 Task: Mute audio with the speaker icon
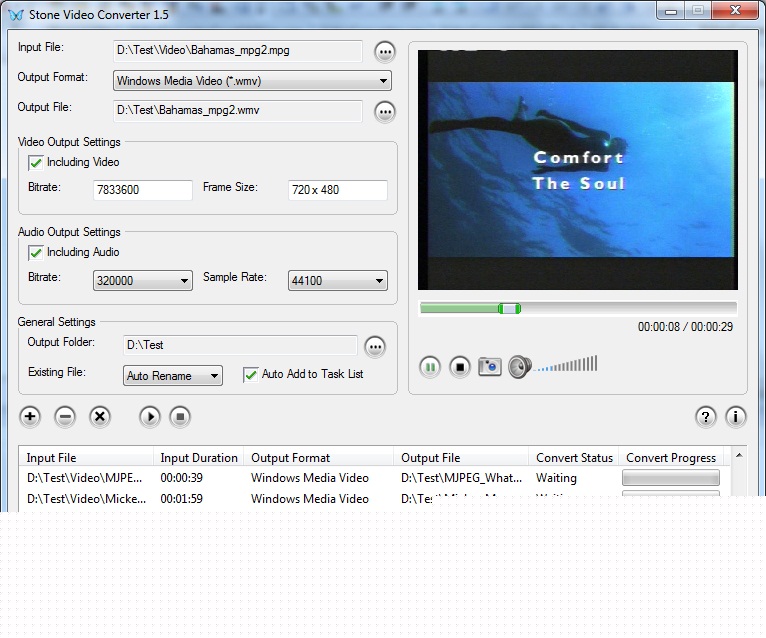[520, 367]
